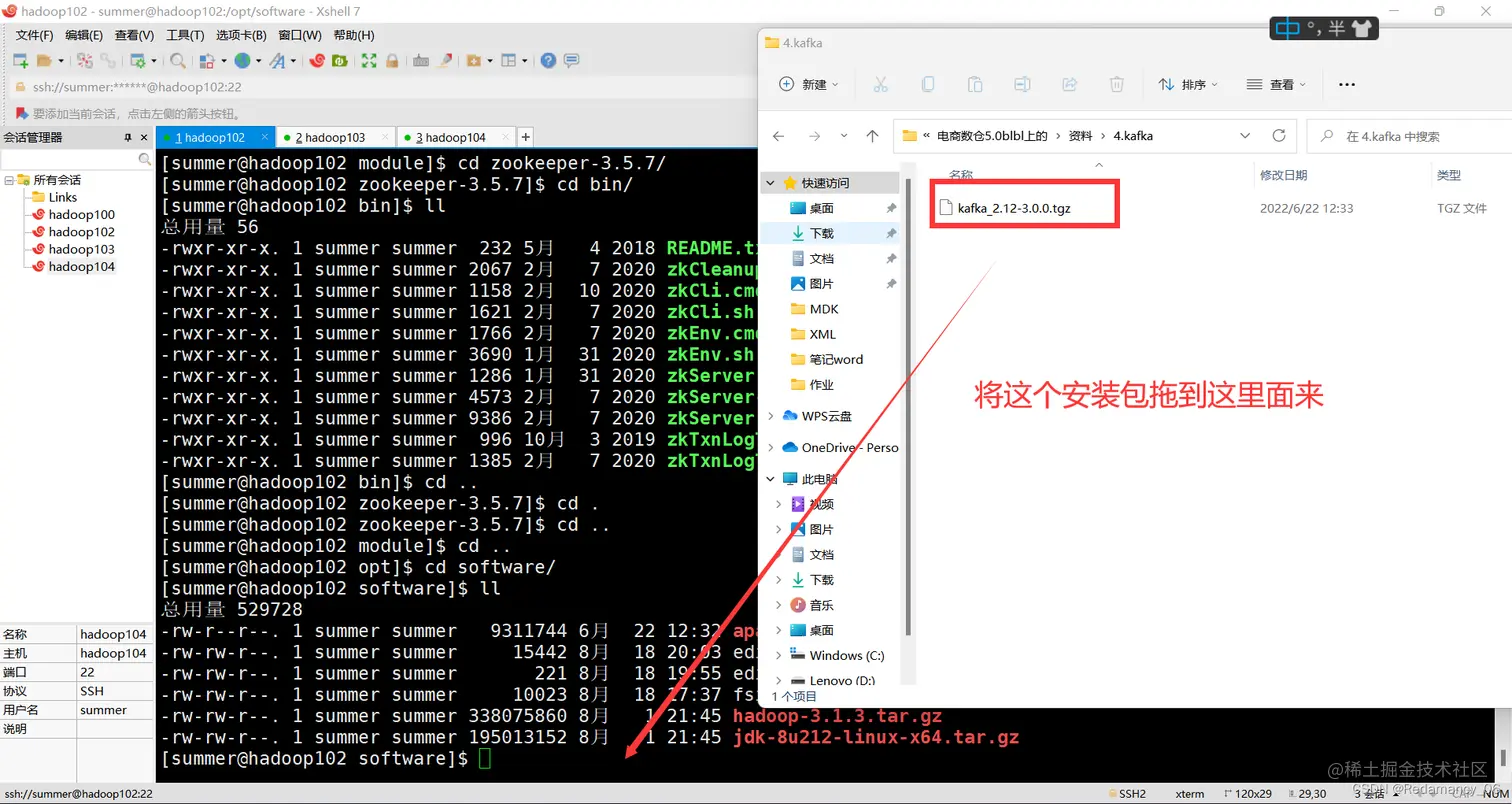Screen dimensions: 1512x804
Task: Open the 查看(V) menu in Xshell
Action: pyautogui.click(x=134, y=35)
